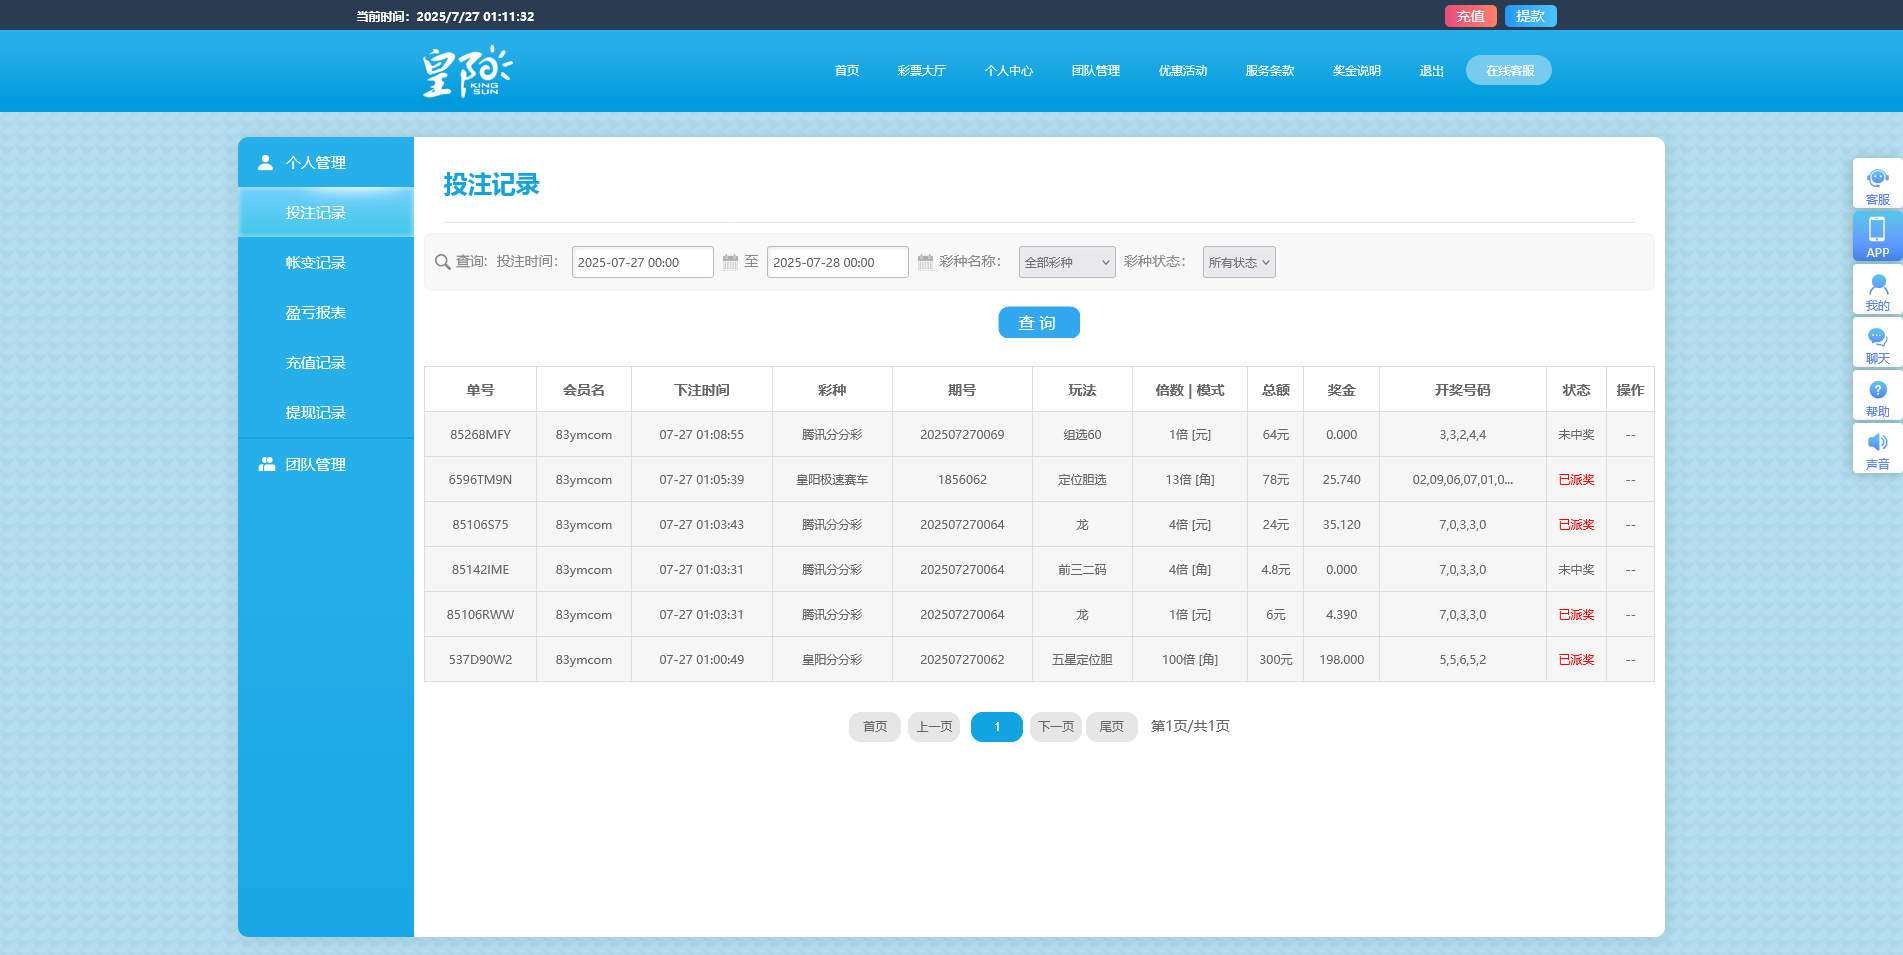Screen dimensions: 1903x955
Task: Click draw numbers 02,09,06,07,01,0...
Action: click(x=1462, y=480)
